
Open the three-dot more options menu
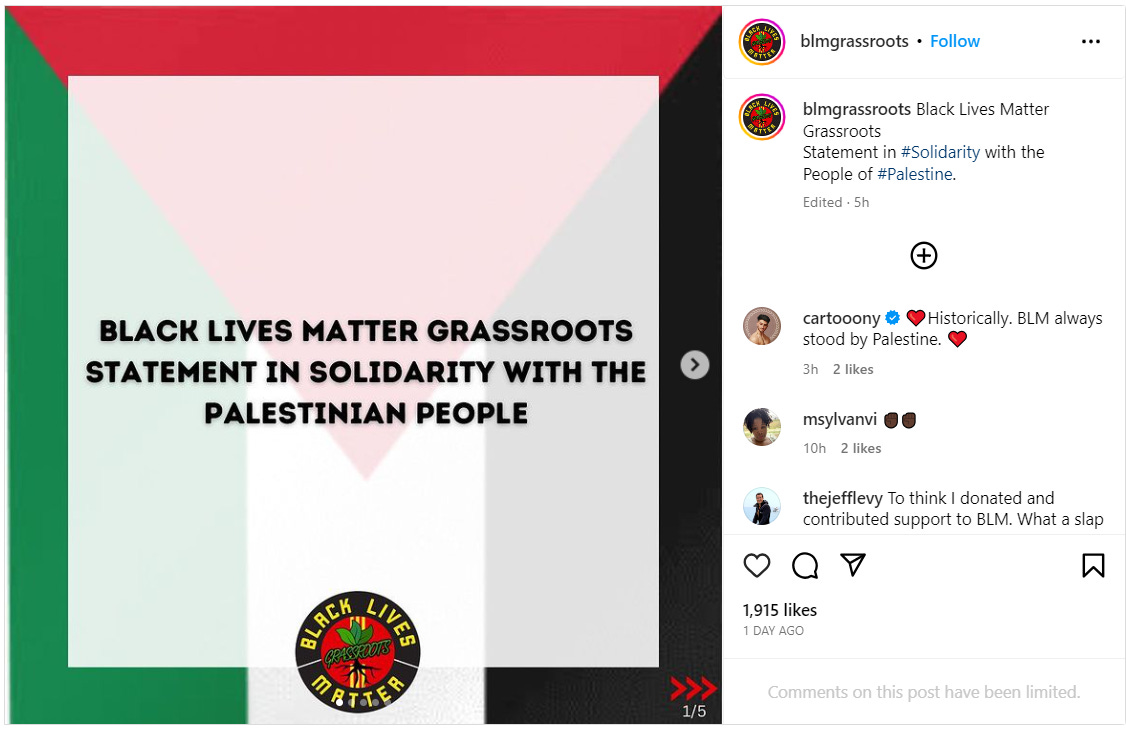point(1091,42)
